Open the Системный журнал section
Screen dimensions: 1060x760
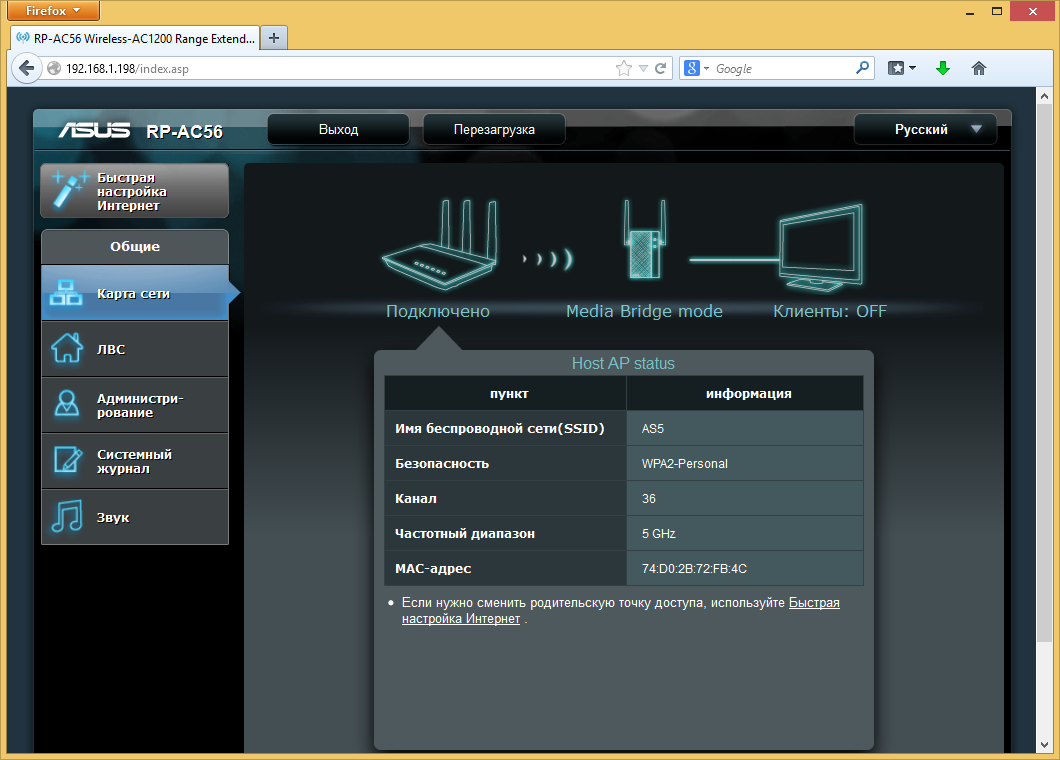[x=135, y=461]
